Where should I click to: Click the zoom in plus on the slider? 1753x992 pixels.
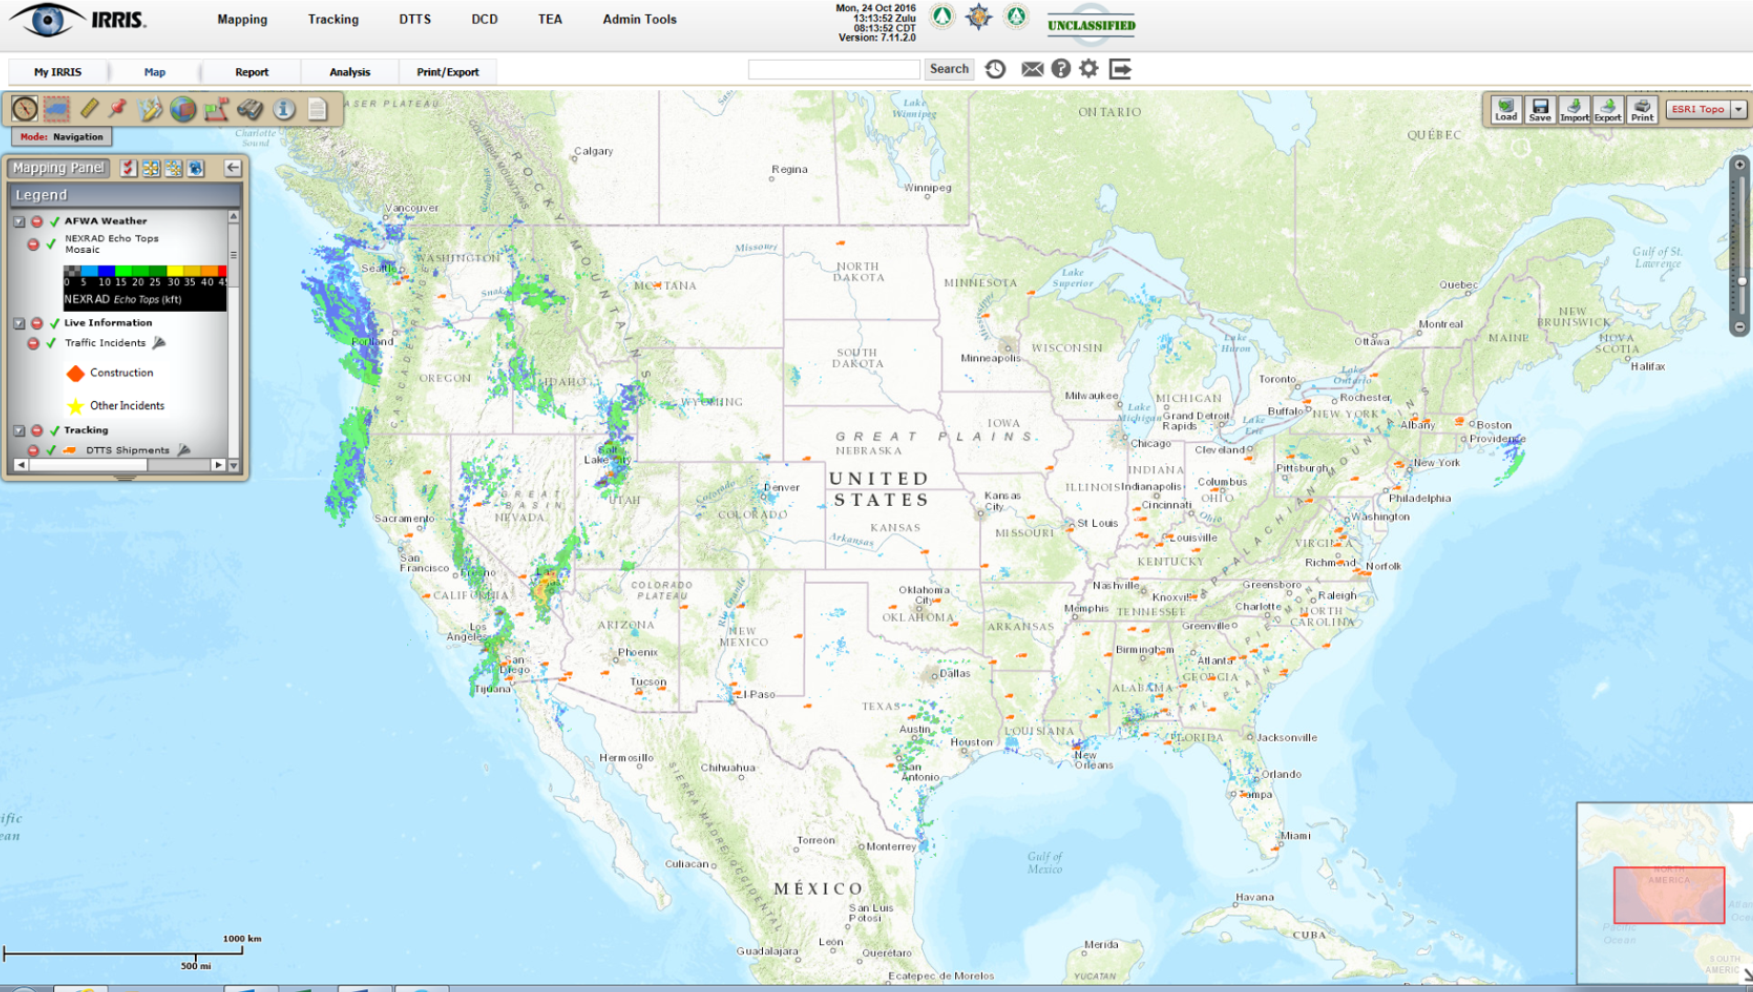tap(1740, 165)
